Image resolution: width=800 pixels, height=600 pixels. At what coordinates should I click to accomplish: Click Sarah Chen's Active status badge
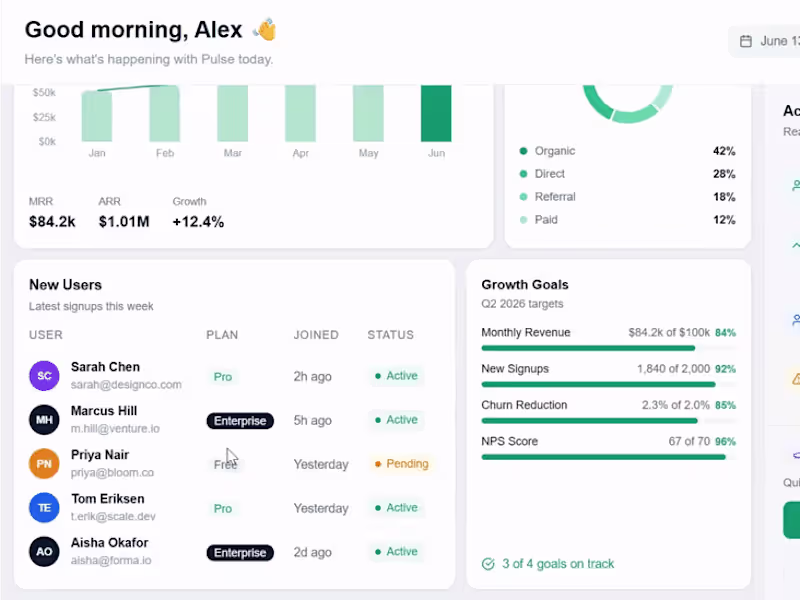(x=396, y=376)
